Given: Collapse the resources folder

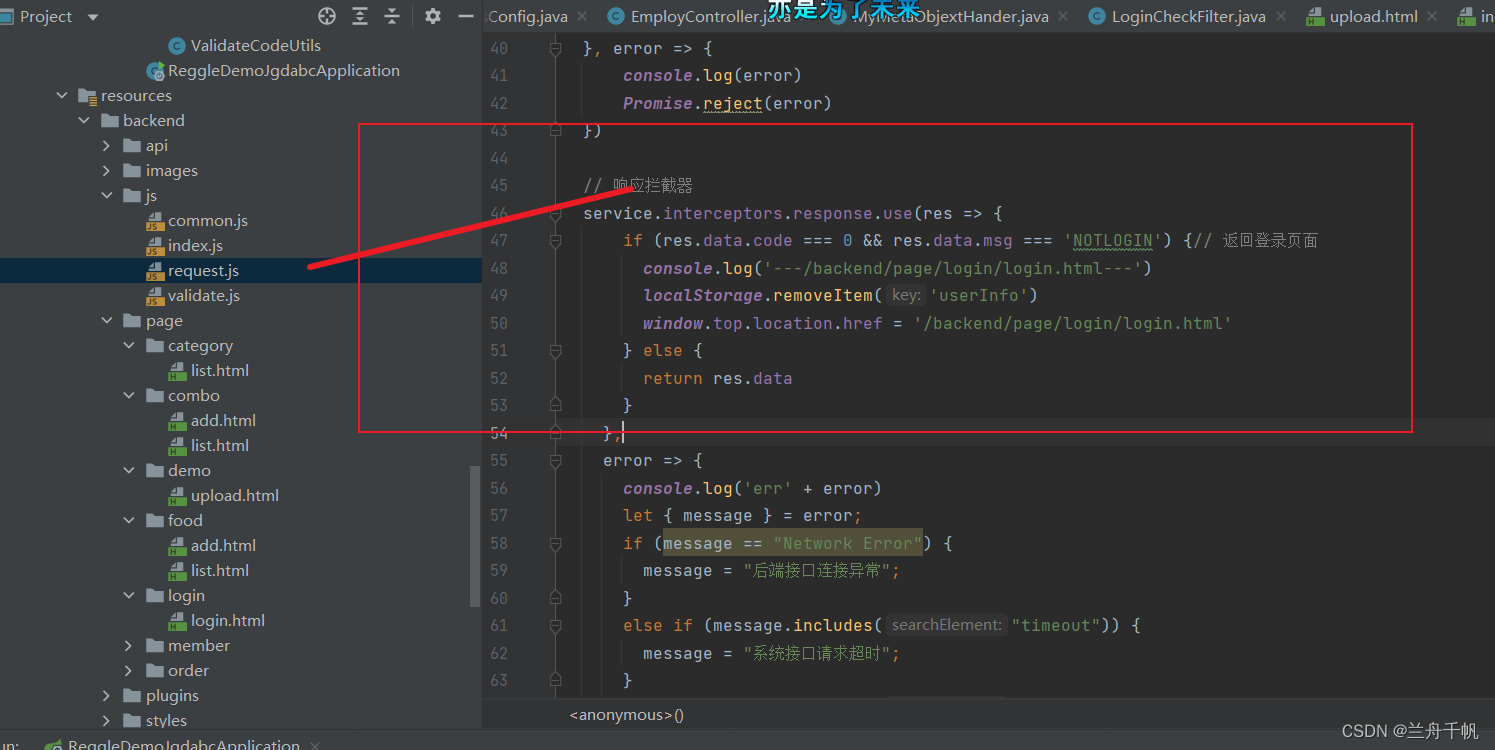Looking at the screenshot, I should point(62,96).
